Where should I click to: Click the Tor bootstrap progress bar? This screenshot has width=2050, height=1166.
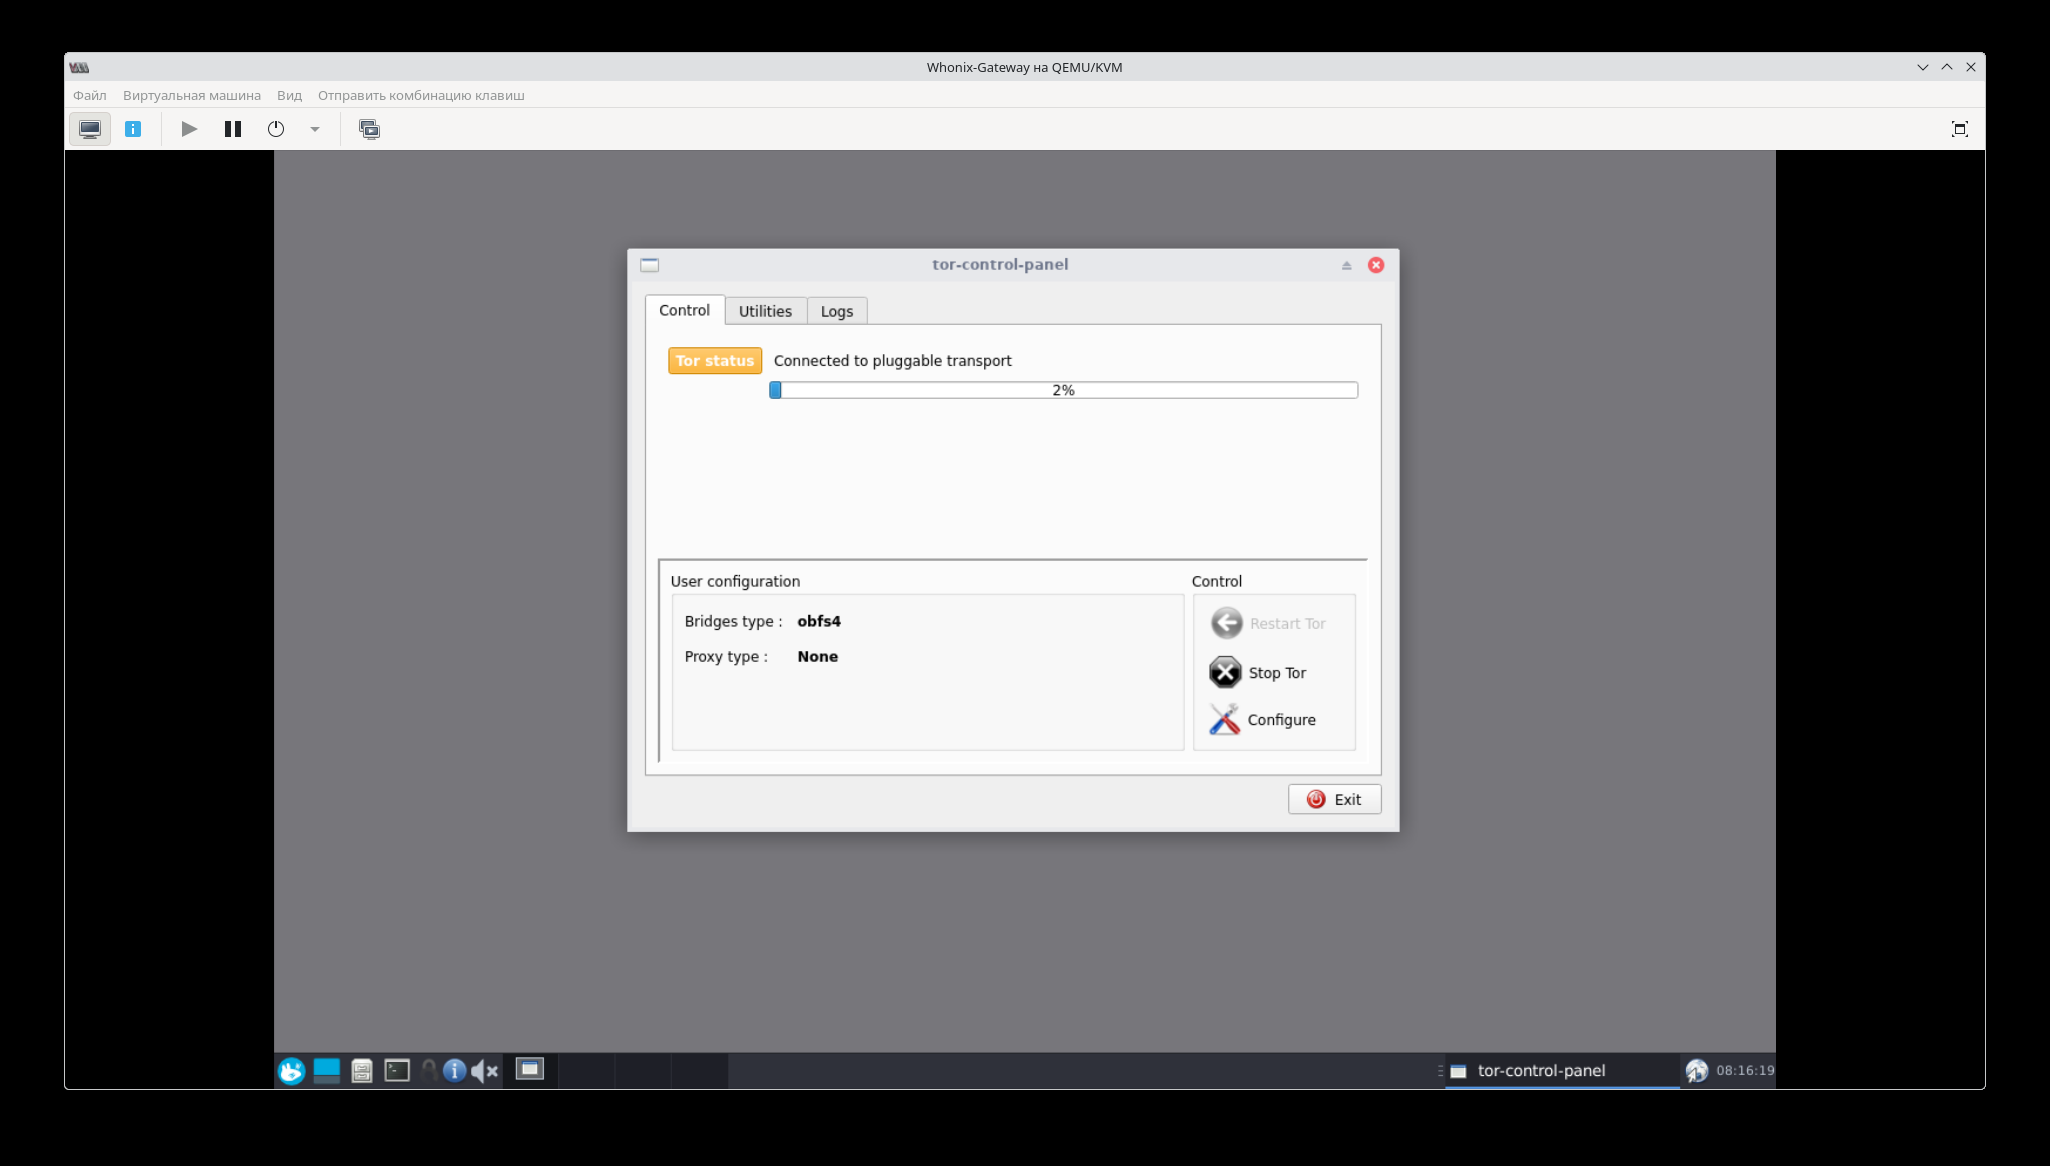tap(1063, 390)
